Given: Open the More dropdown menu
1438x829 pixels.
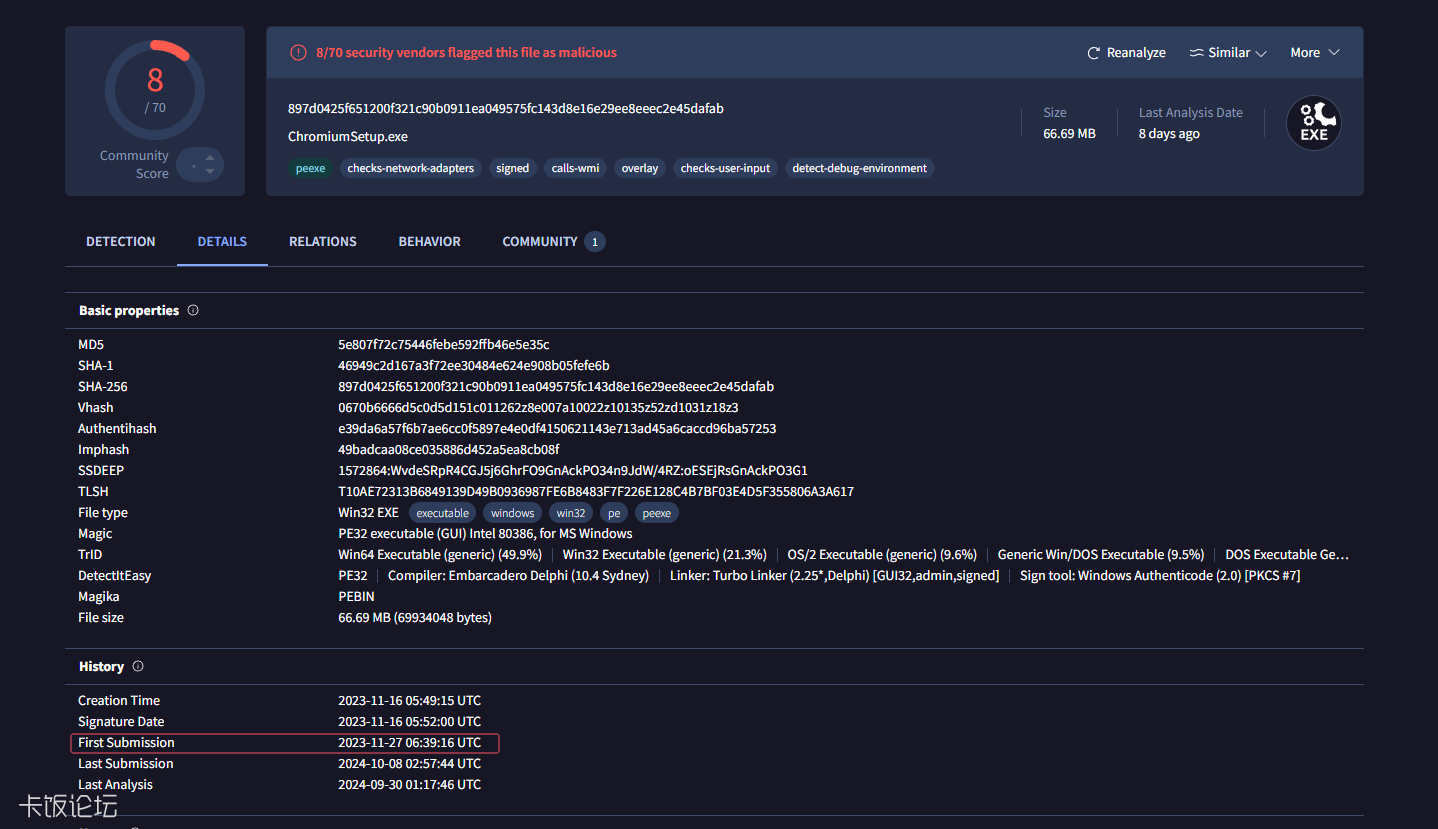Looking at the screenshot, I should click(x=1315, y=53).
